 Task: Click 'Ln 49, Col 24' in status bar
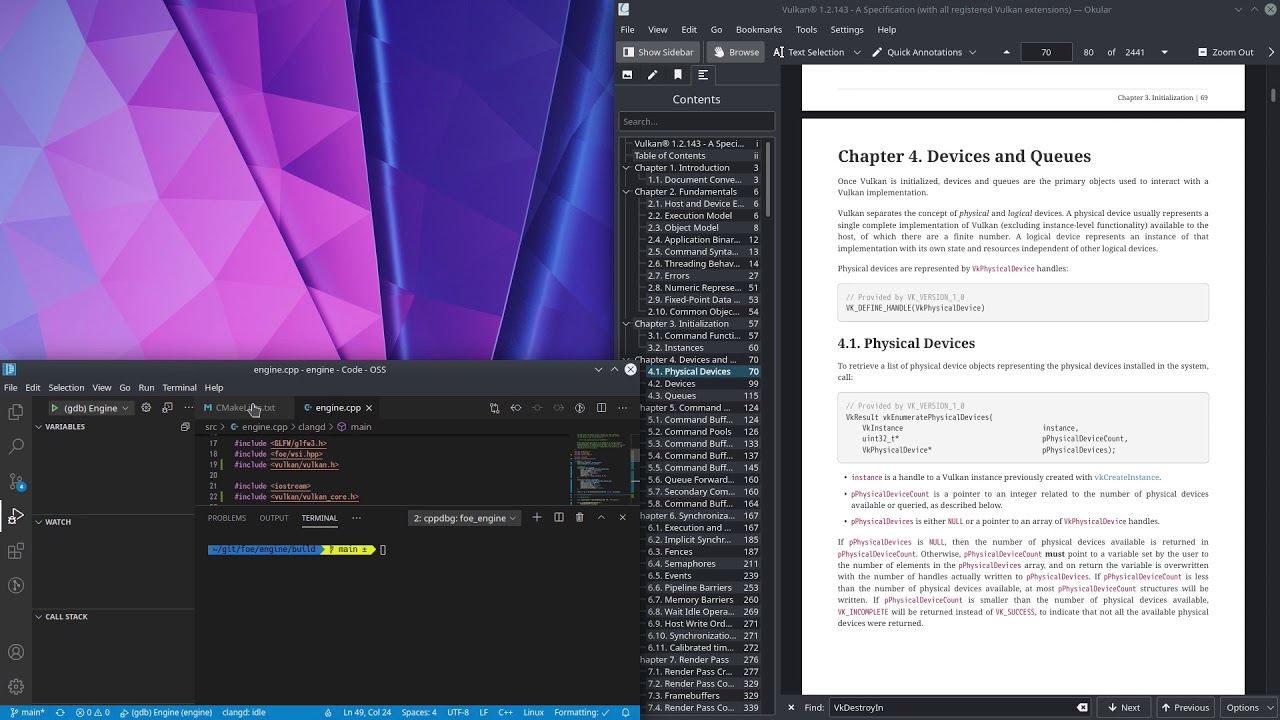367,712
